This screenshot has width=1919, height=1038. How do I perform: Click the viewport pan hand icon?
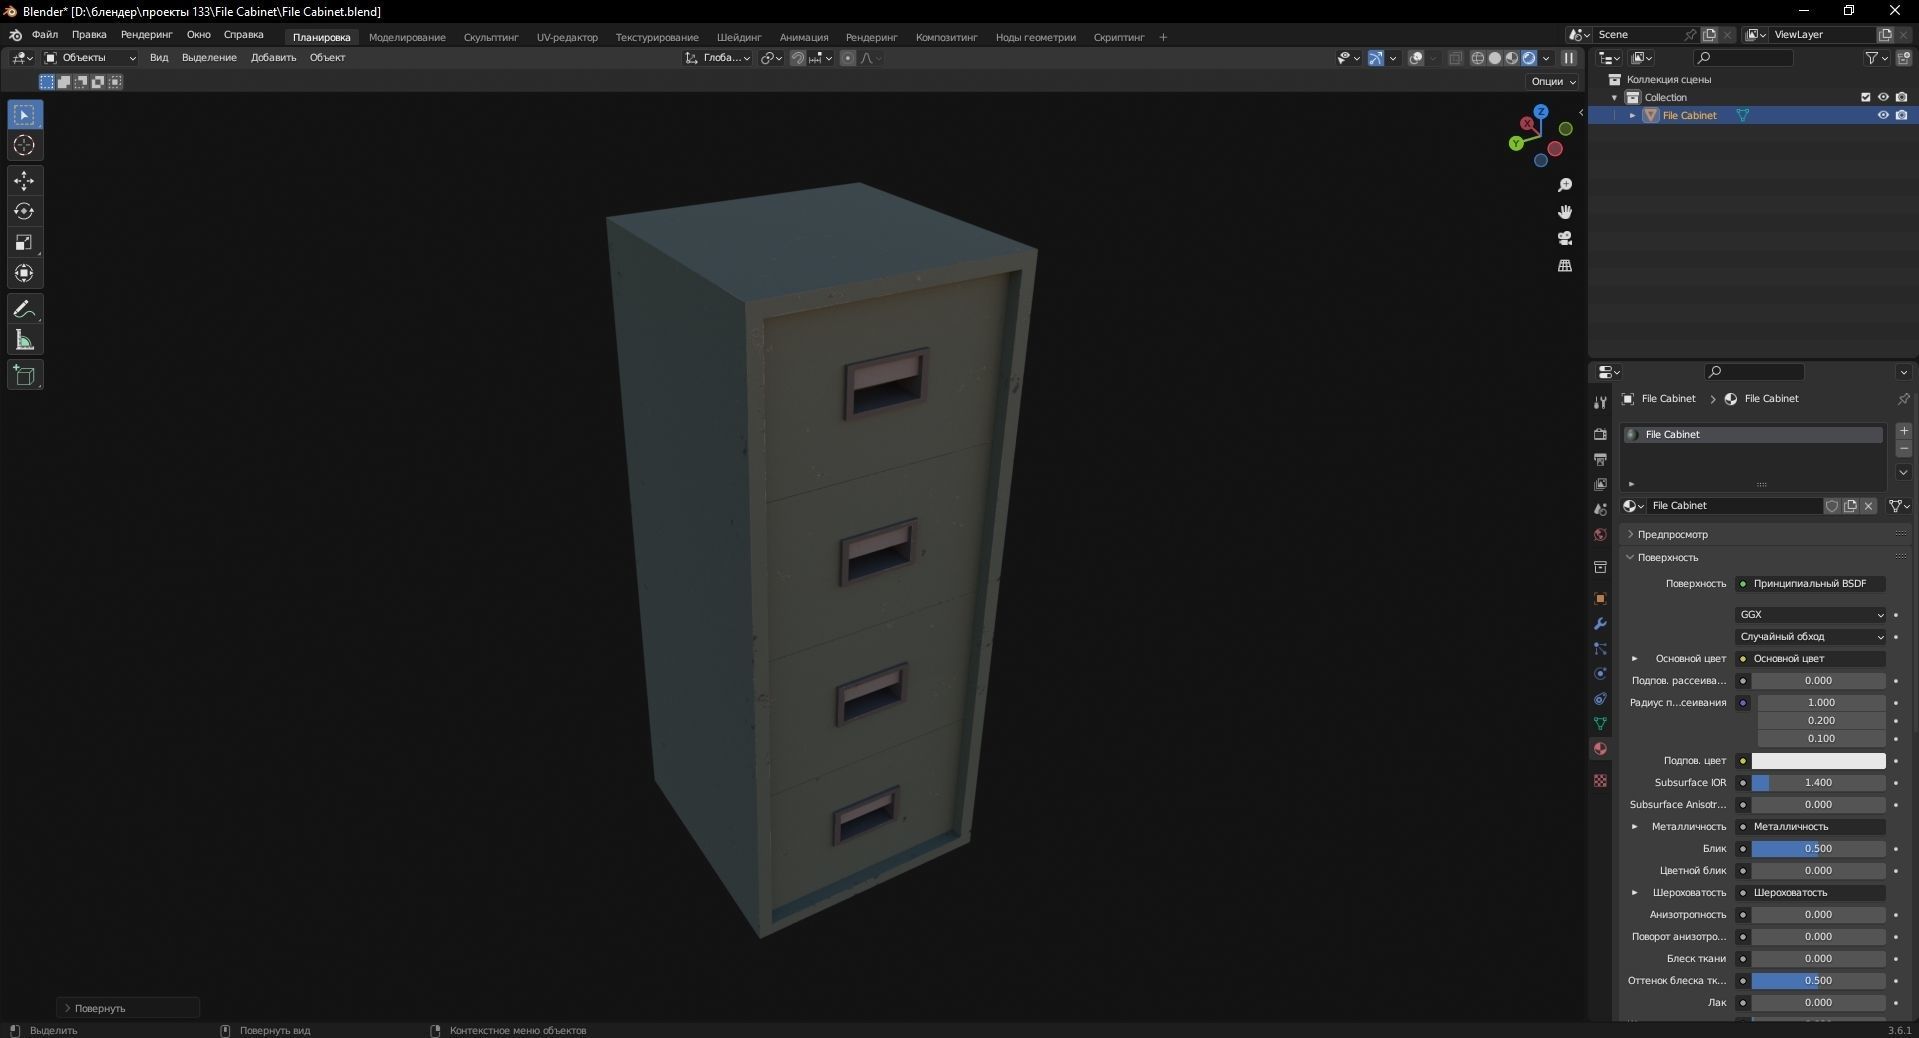(1565, 212)
